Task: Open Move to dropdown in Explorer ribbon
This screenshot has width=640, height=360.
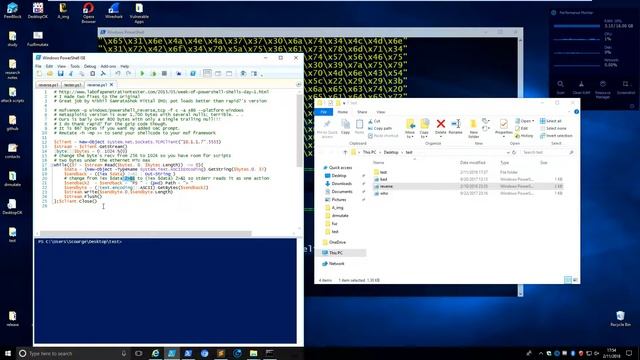Action: 410,128
